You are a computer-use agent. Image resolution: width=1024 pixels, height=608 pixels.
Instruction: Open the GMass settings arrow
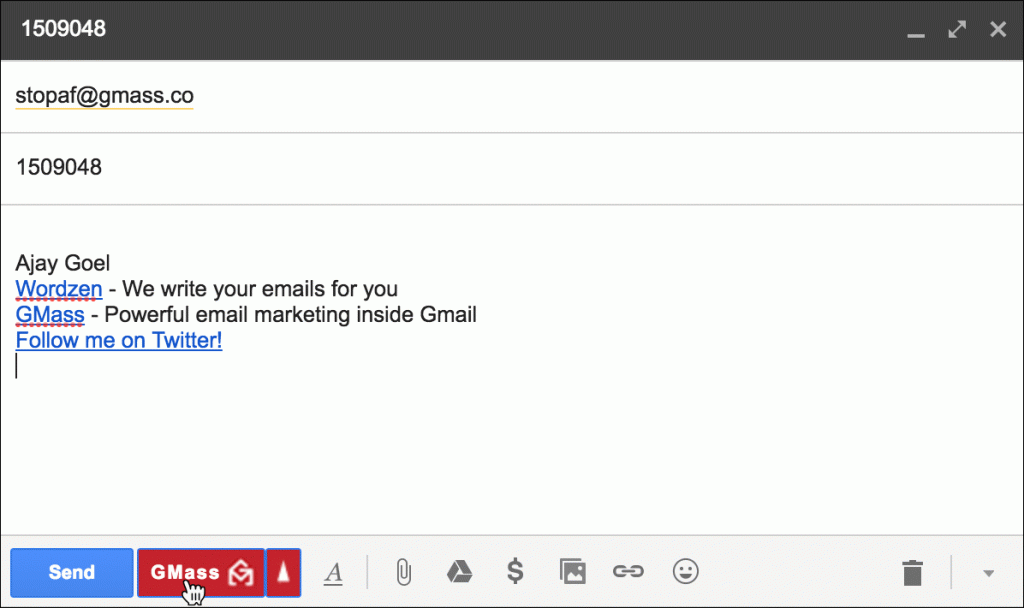pyautogui.click(x=284, y=572)
